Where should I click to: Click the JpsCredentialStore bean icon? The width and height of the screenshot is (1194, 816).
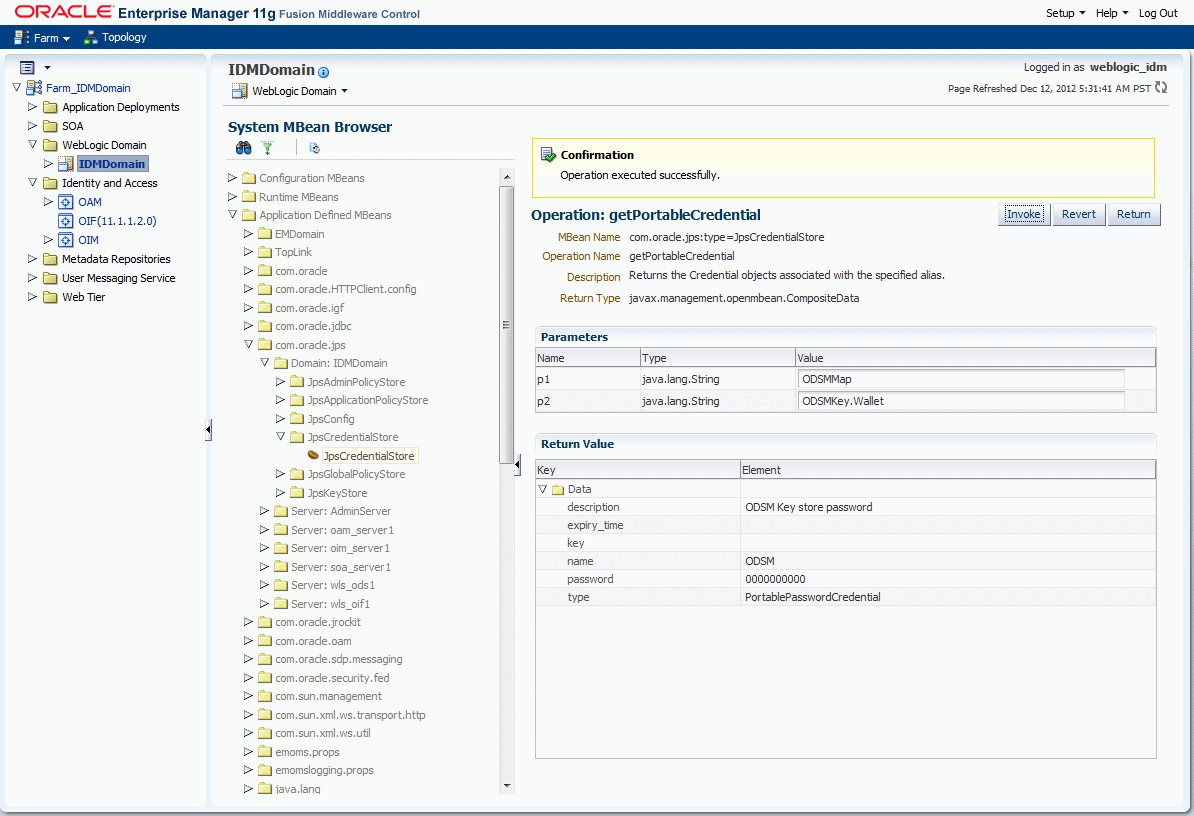tap(313, 456)
